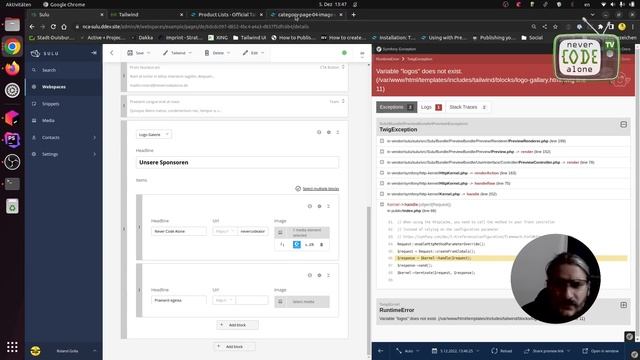Reload the page in Chrome
This screenshot has width=640, height=360.
tap(53, 27)
